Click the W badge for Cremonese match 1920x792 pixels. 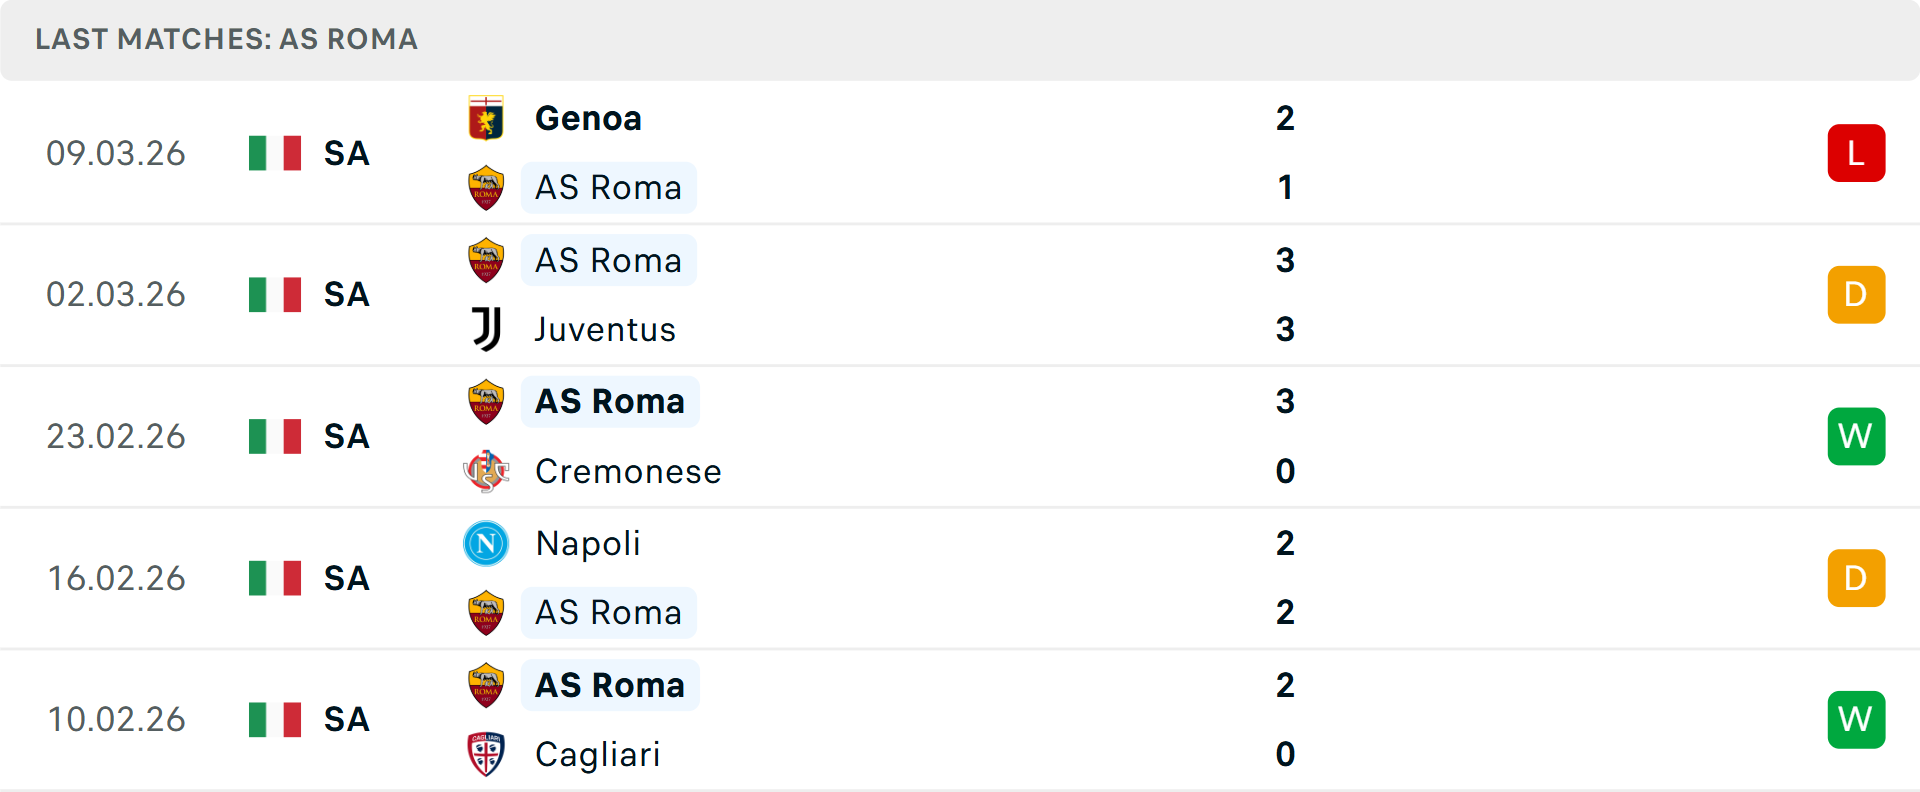click(1856, 436)
